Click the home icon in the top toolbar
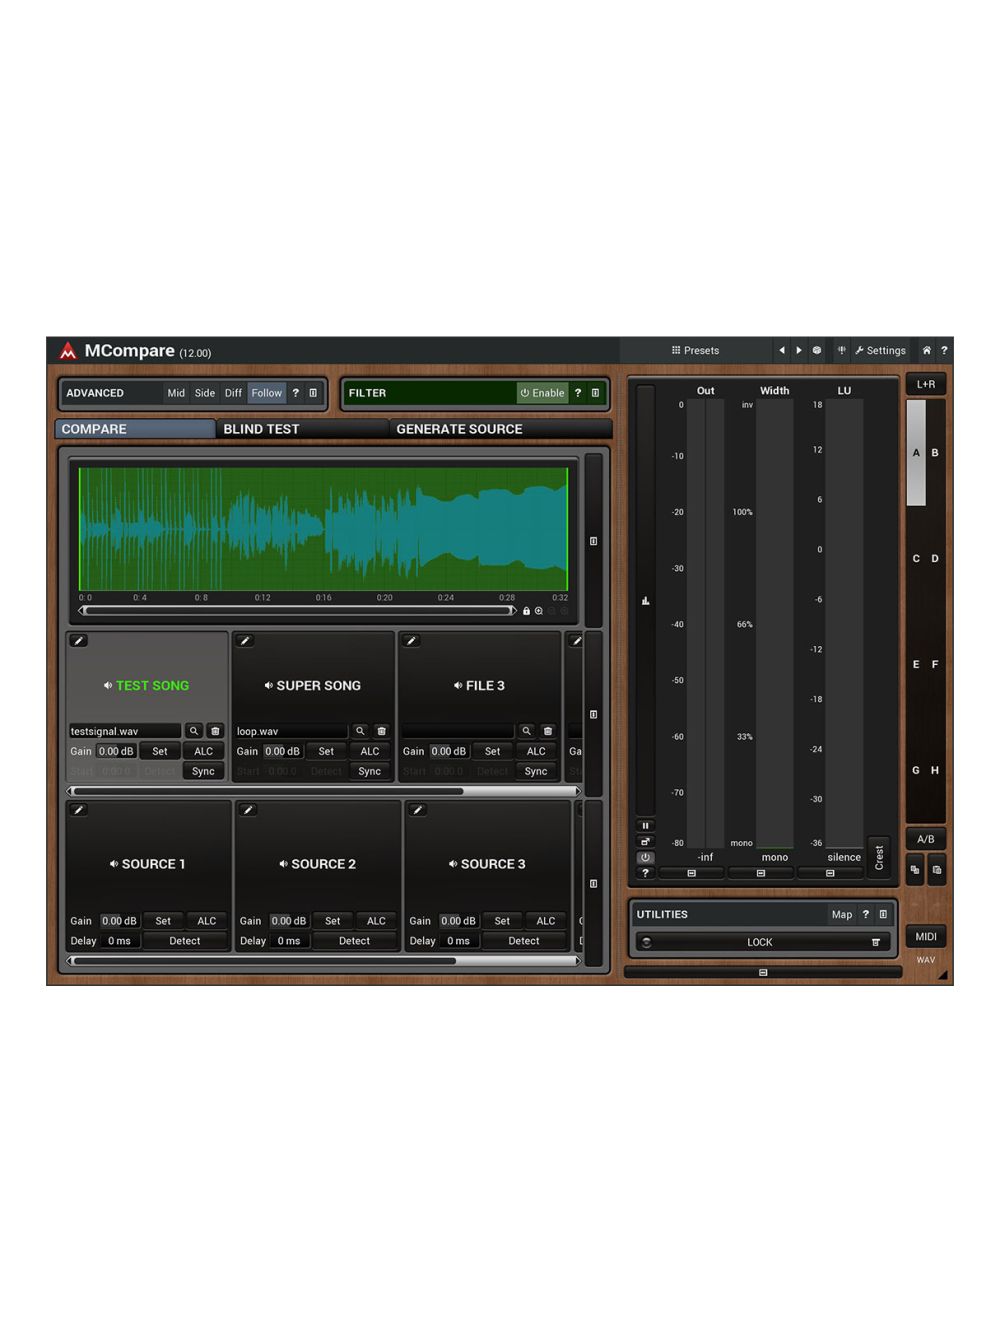Screen dimensions: 1000x1320 click(927, 350)
